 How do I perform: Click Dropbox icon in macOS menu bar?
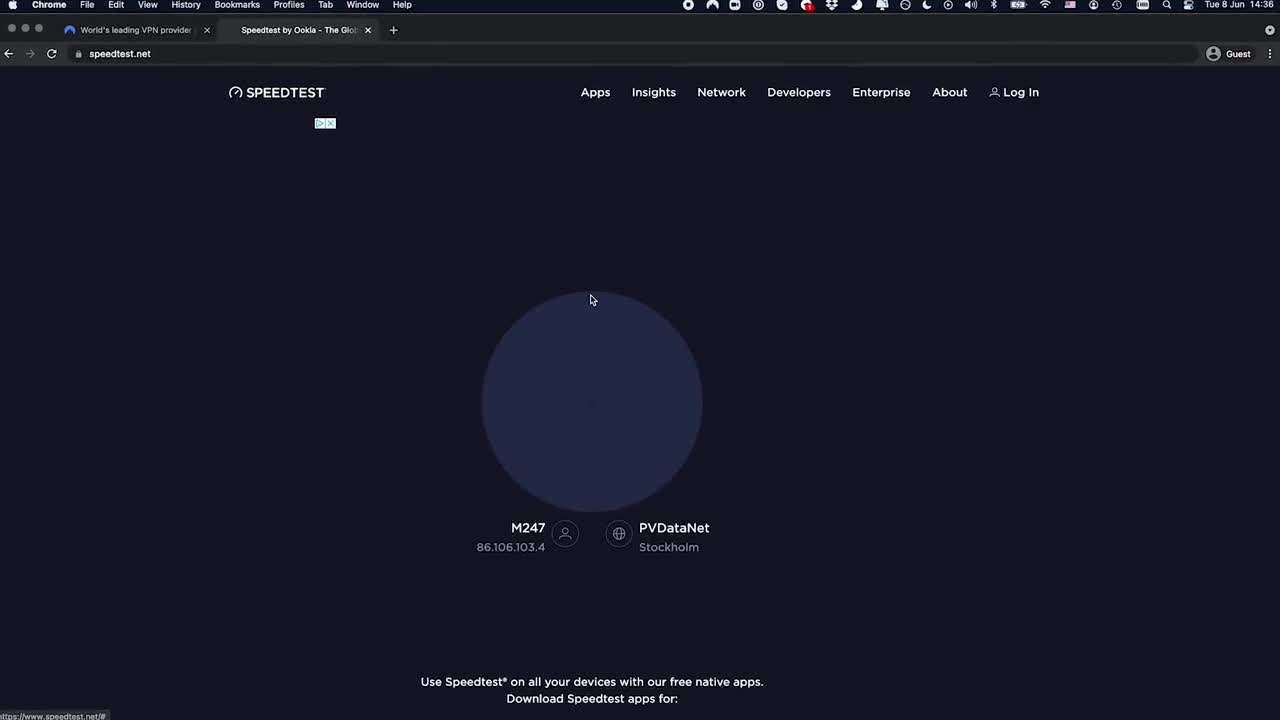(x=831, y=5)
